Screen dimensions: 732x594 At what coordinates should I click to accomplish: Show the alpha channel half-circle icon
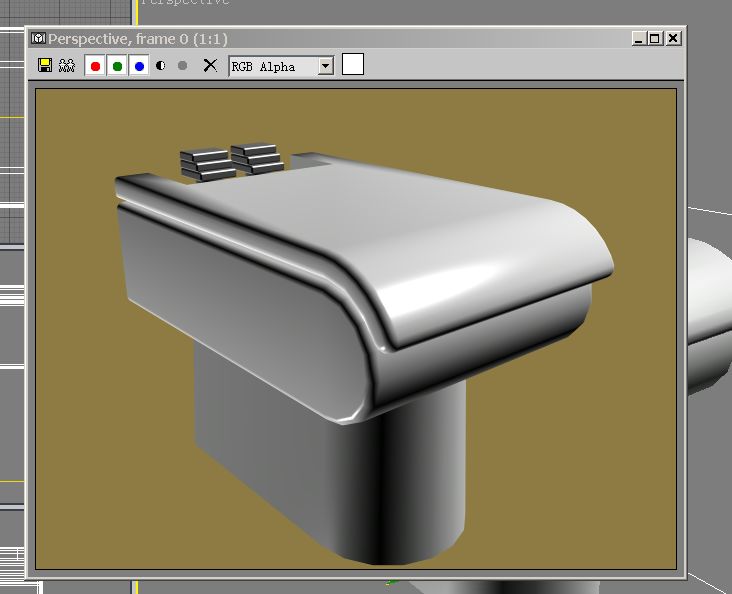click(x=161, y=66)
